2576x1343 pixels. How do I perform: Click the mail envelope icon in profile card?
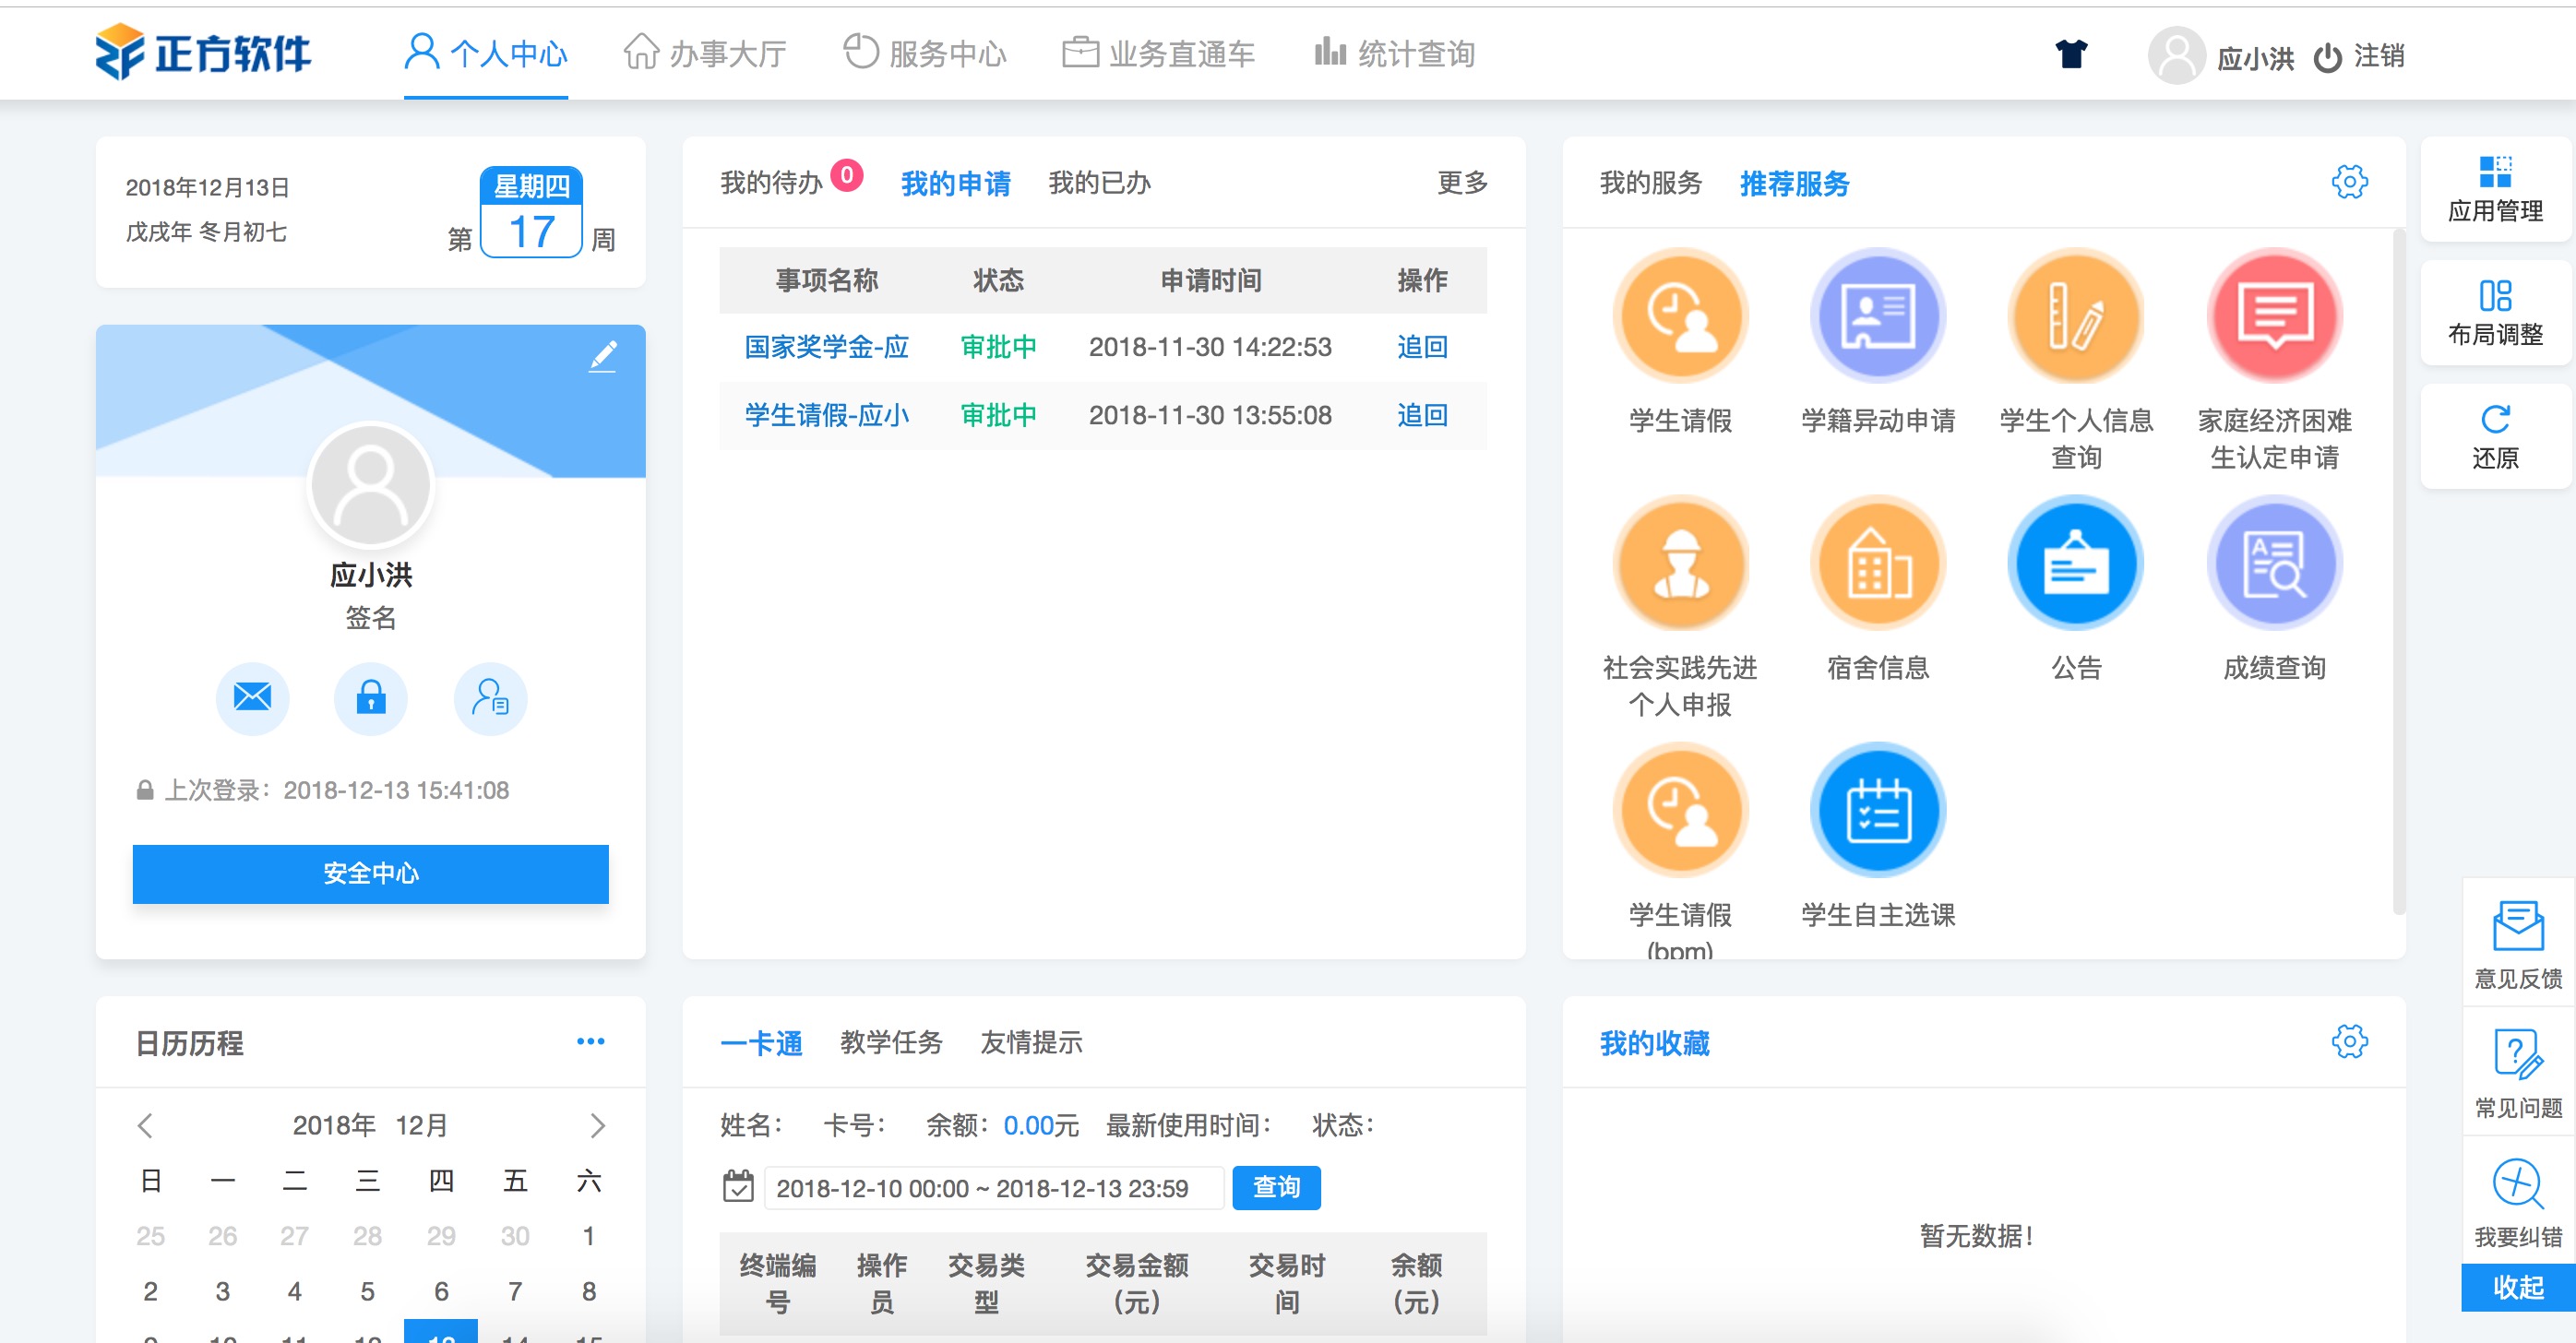(x=252, y=697)
